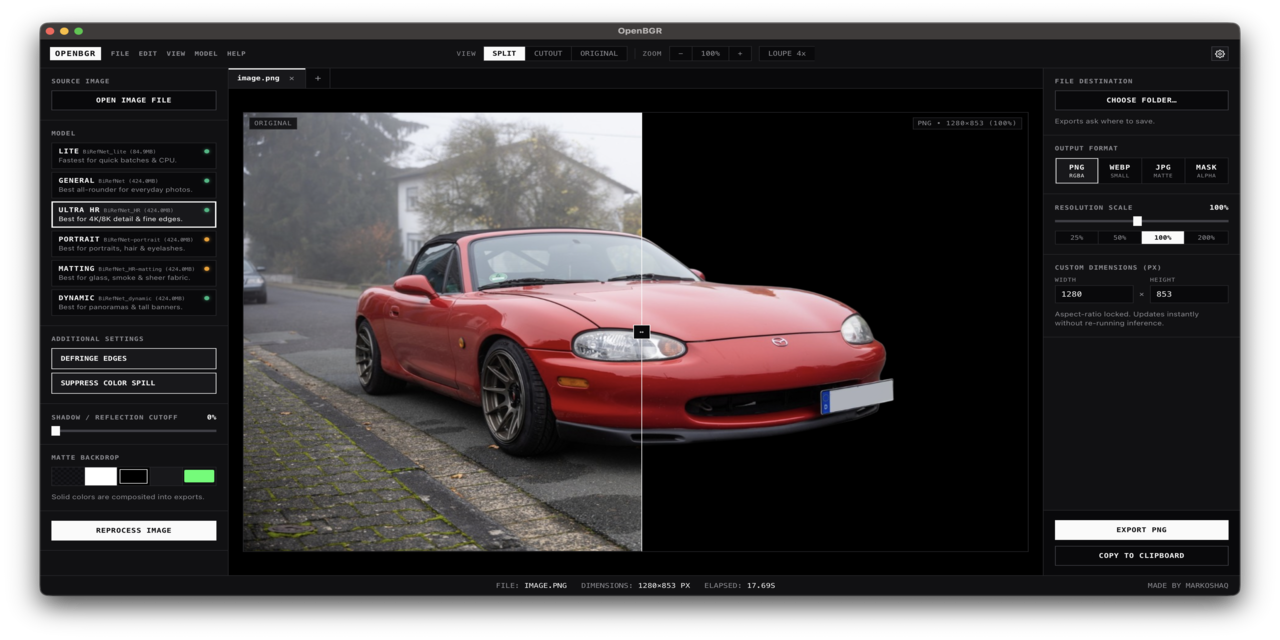Open the settings gear in the top bar

tap(1219, 54)
